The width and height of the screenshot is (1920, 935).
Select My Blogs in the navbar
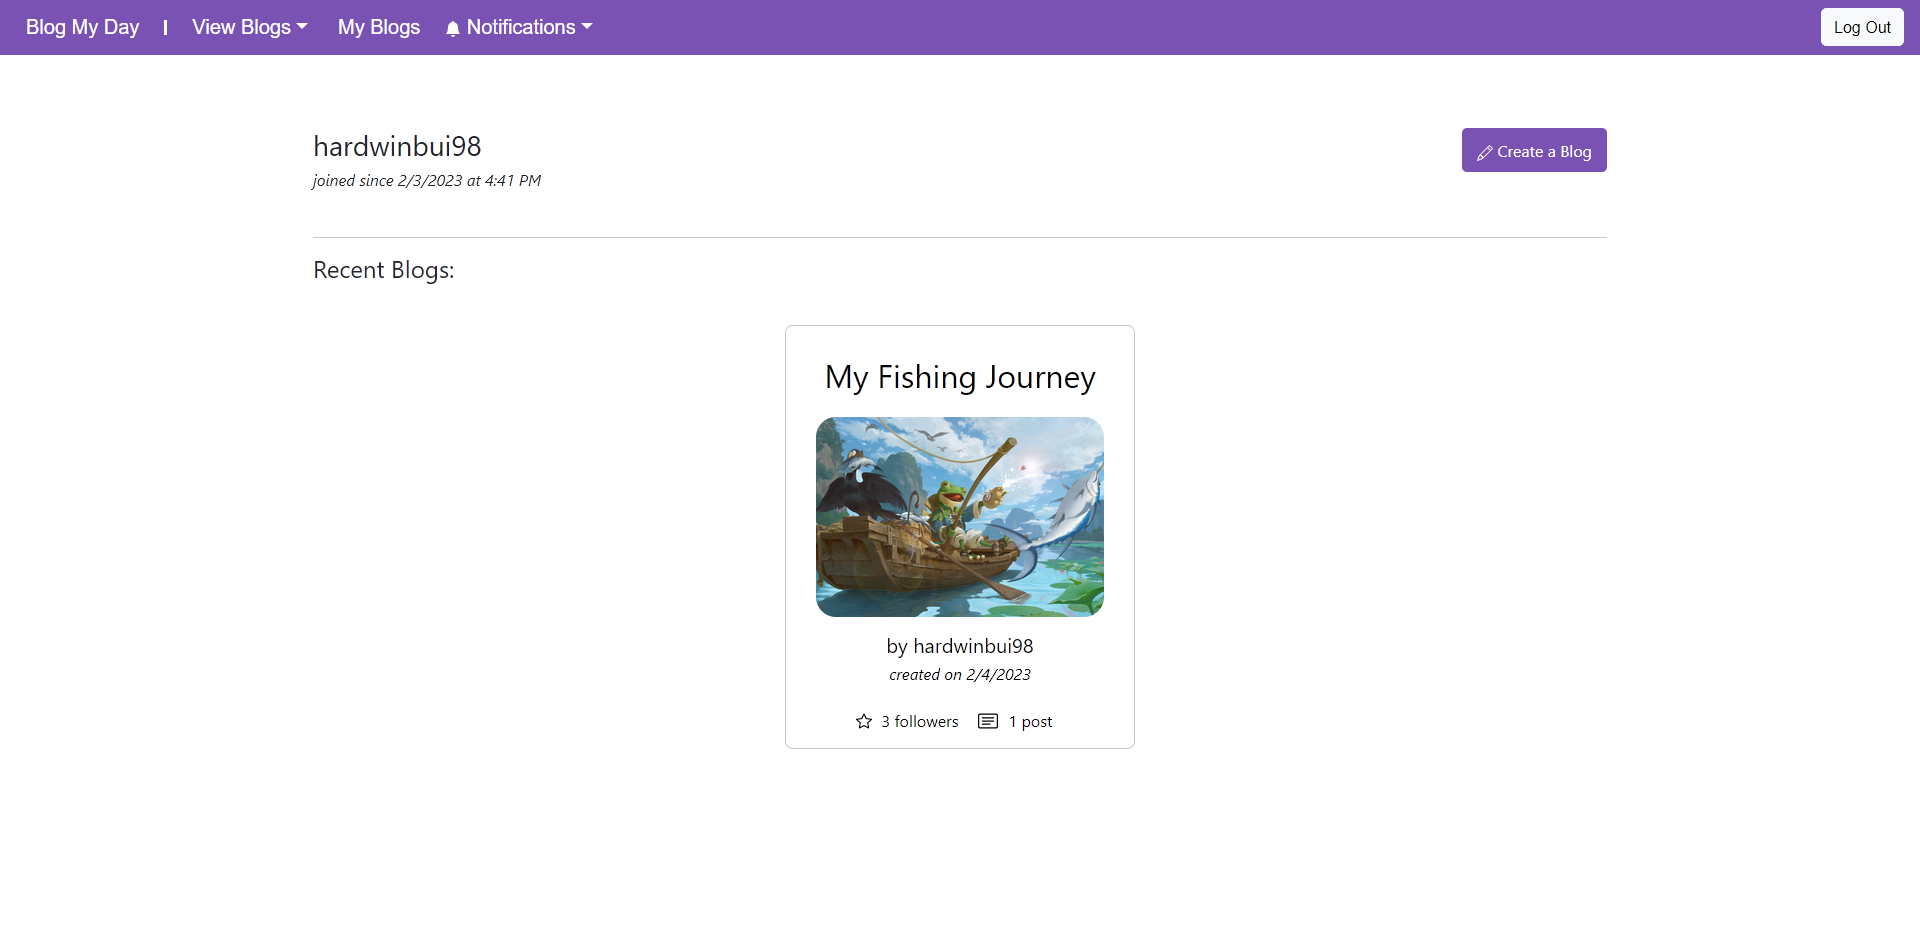[x=378, y=27]
